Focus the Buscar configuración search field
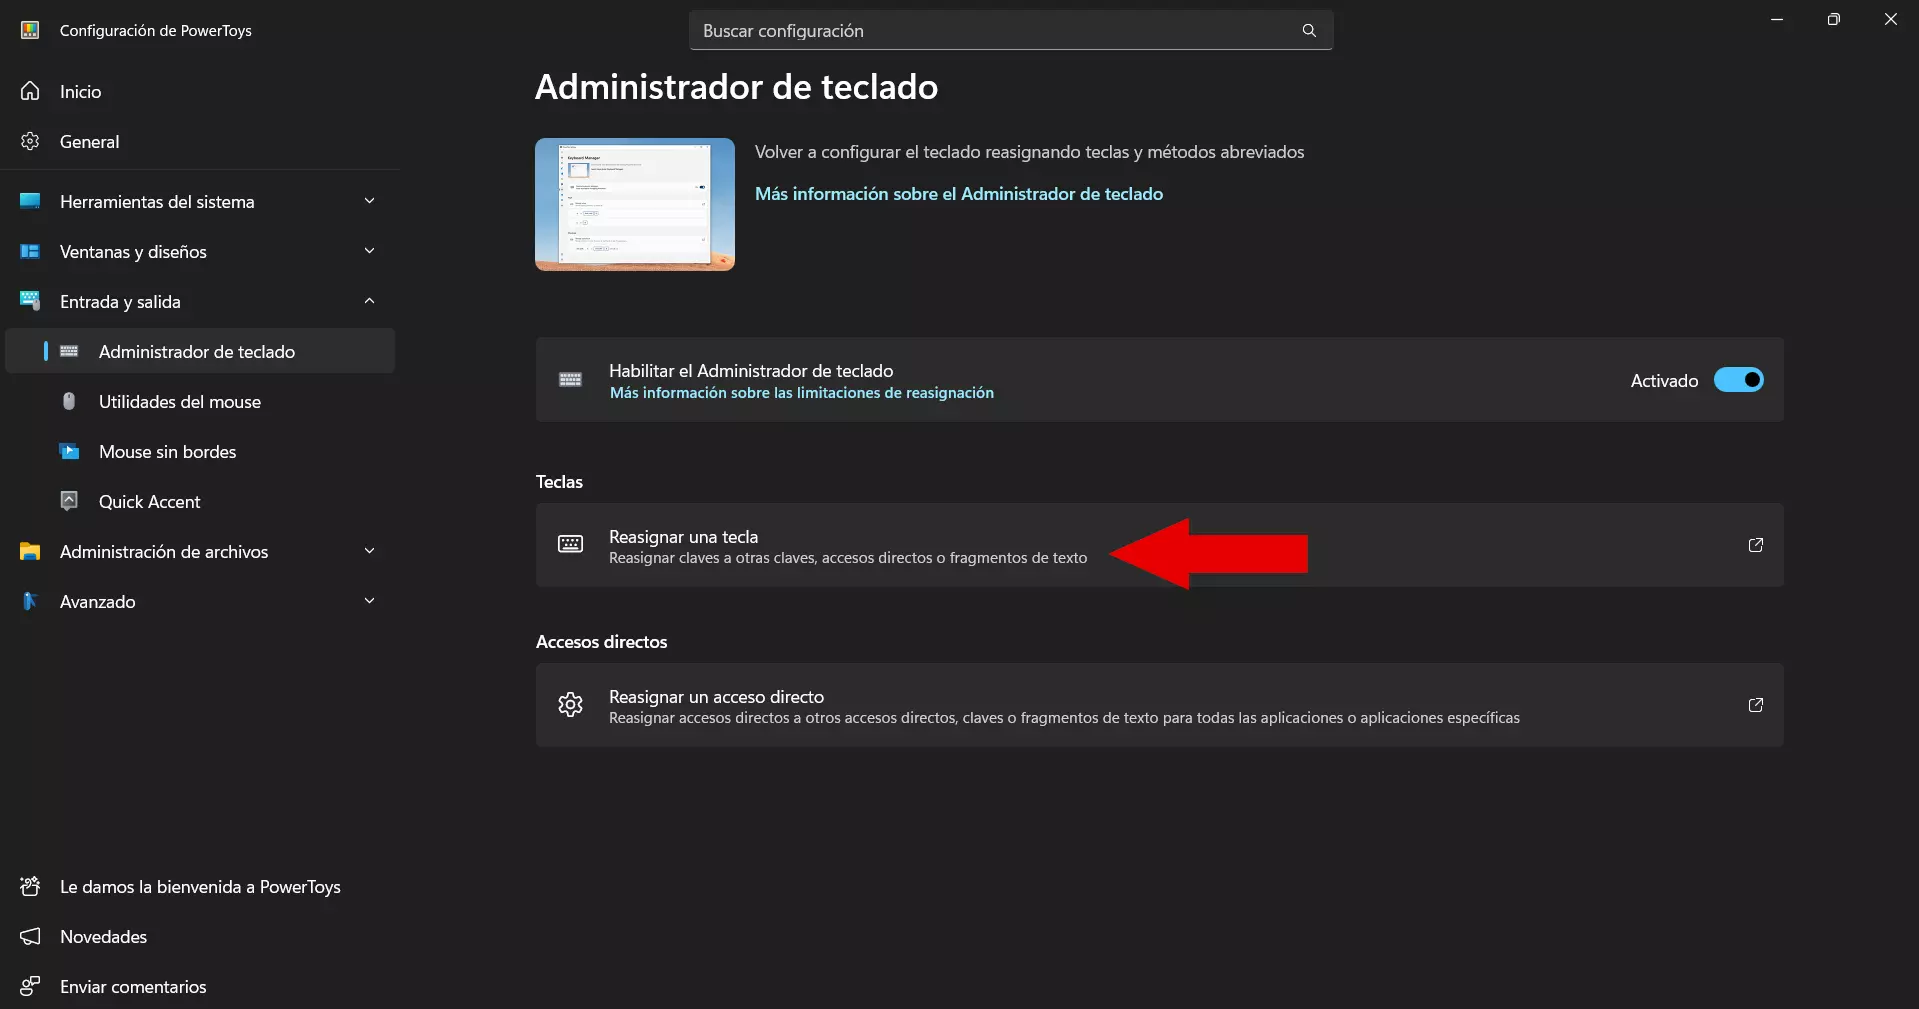1919x1009 pixels. pyautogui.click(x=1011, y=31)
